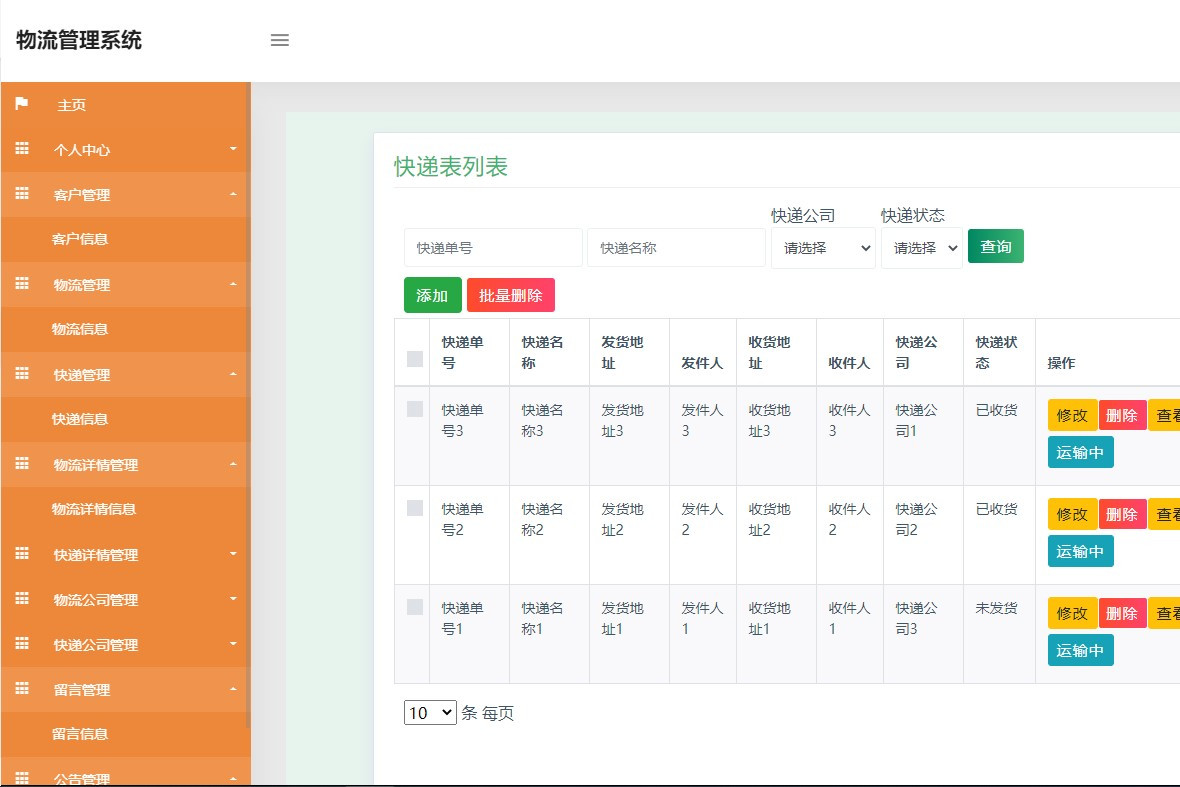Screen dimensions: 1180x787
Task: Open 快递信息 submenu item
Action: tap(80, 419)
